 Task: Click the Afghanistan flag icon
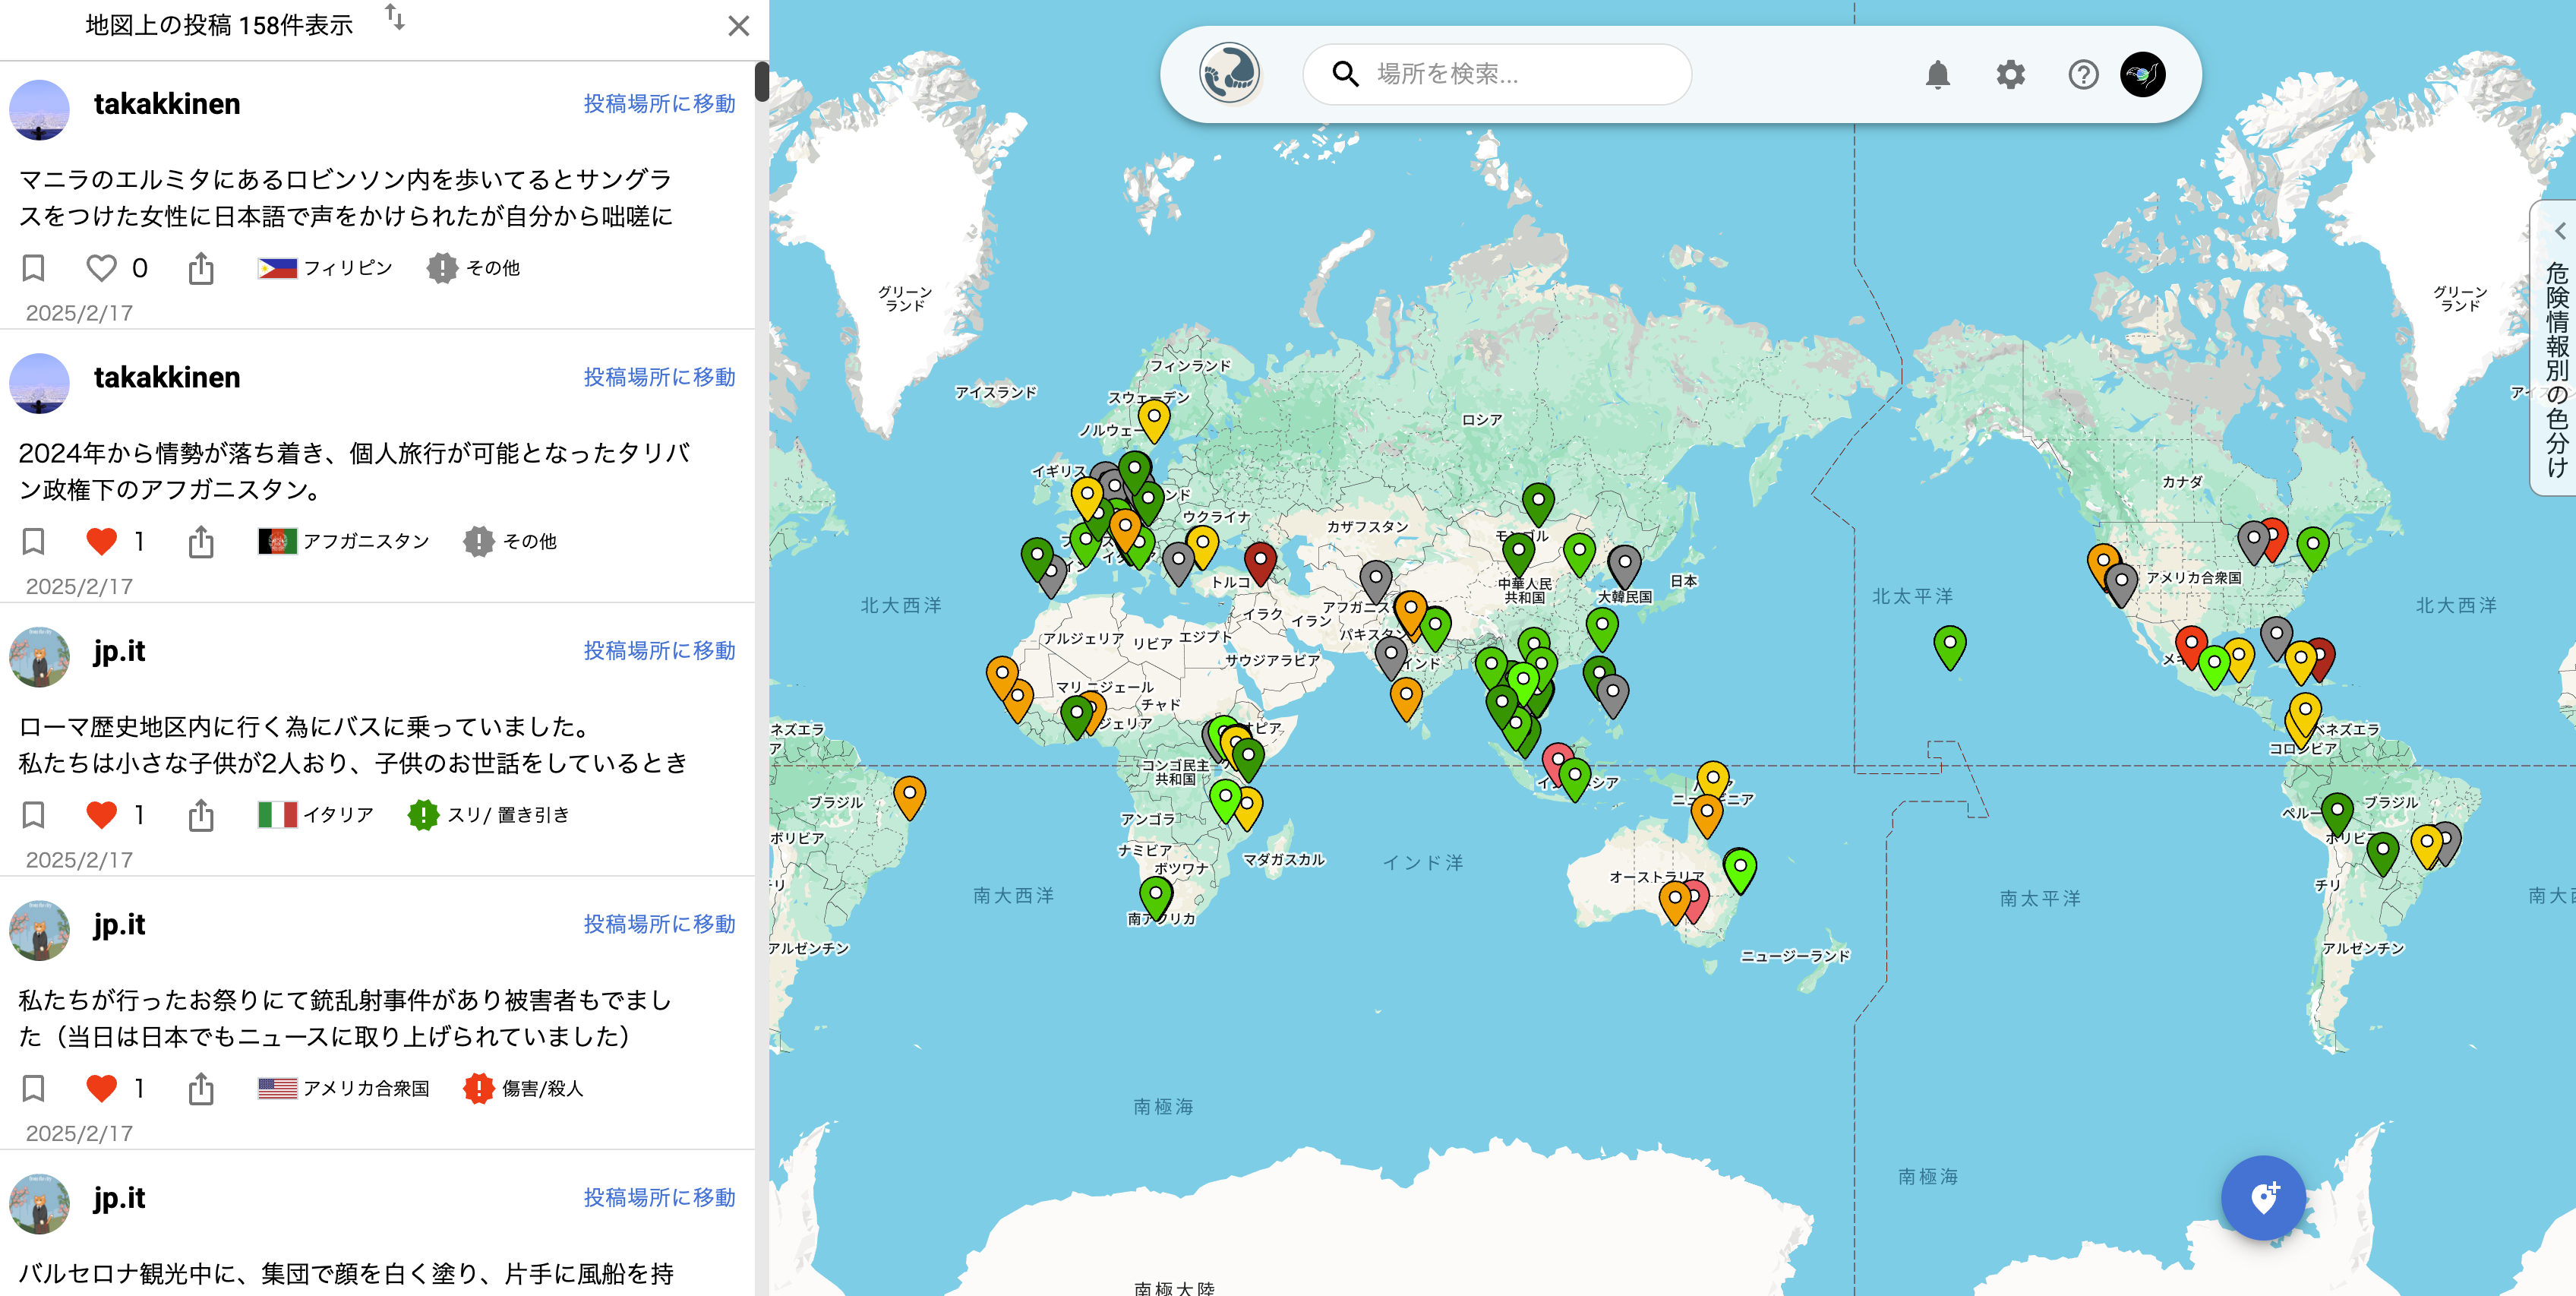coord(277,541)
